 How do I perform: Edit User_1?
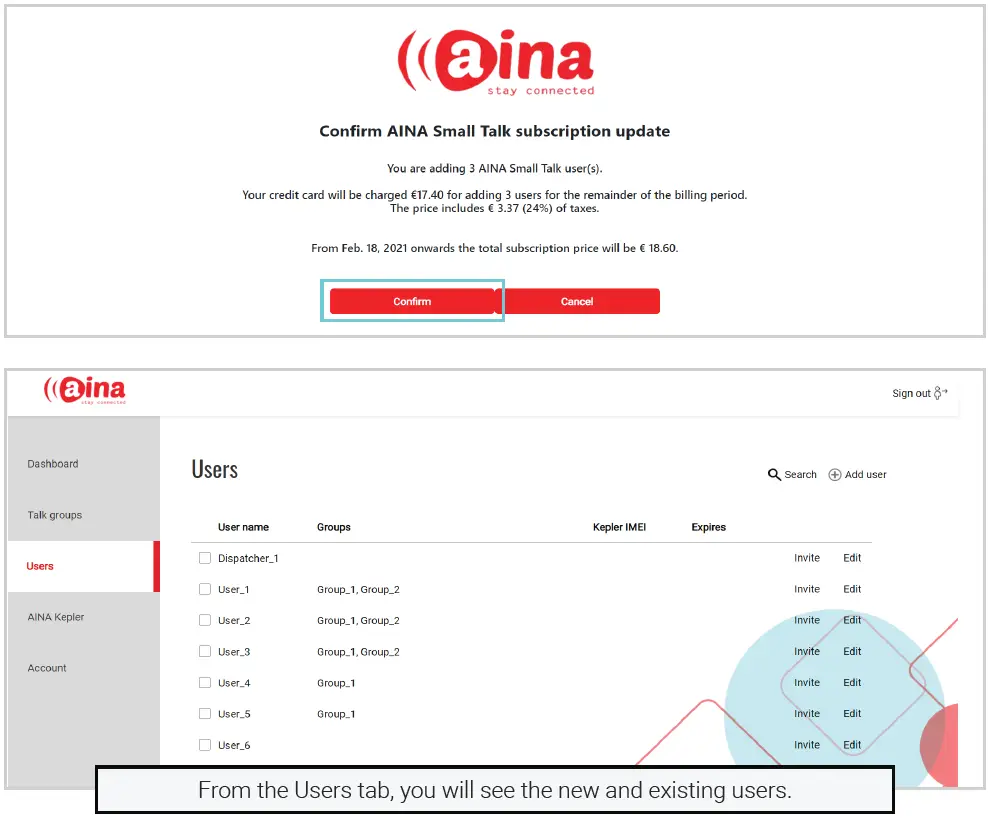(x=852, y=589)
